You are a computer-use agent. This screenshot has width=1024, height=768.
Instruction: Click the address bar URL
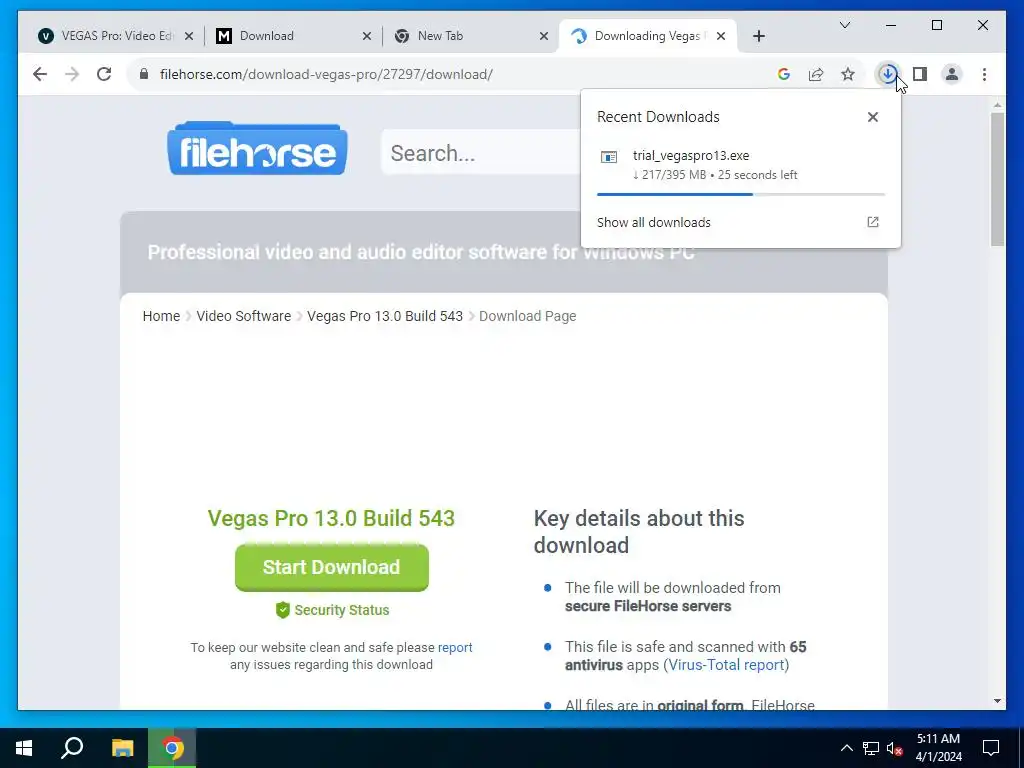[326, 74]
